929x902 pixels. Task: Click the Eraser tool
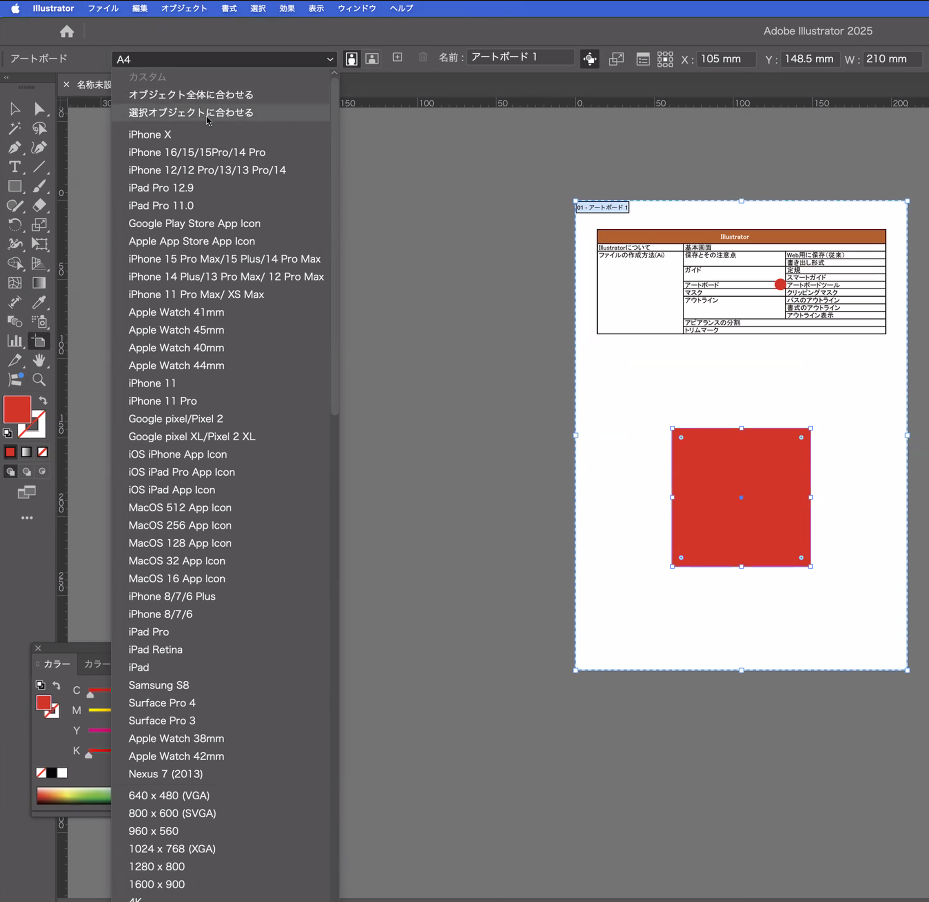click(x=39, y=206)
